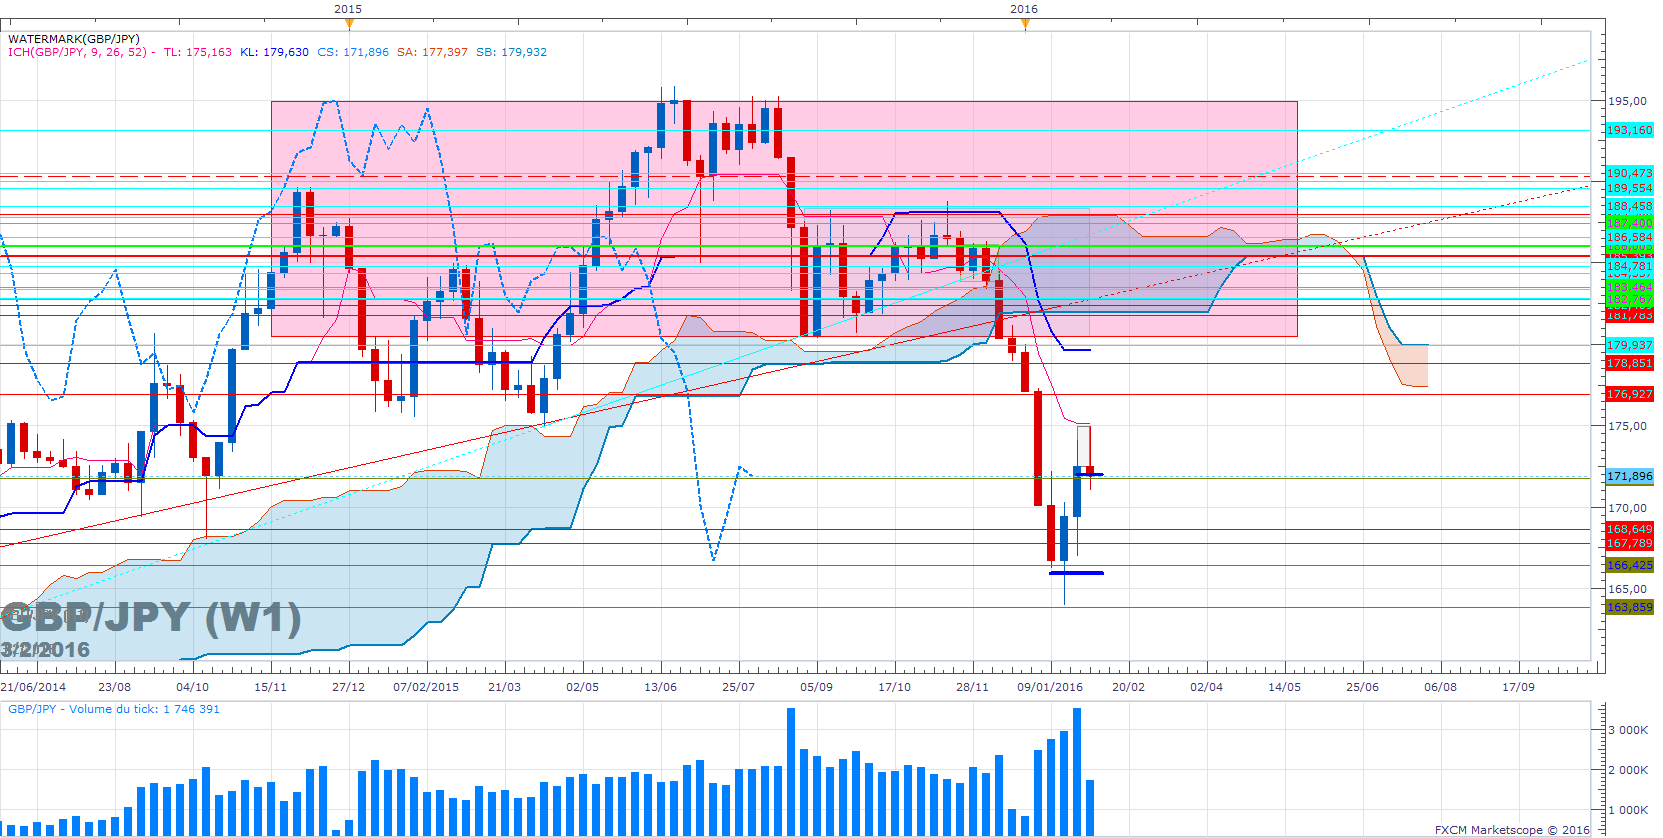Click the 17/10 date label
1663x838 pixels.
tap(895, 687)
